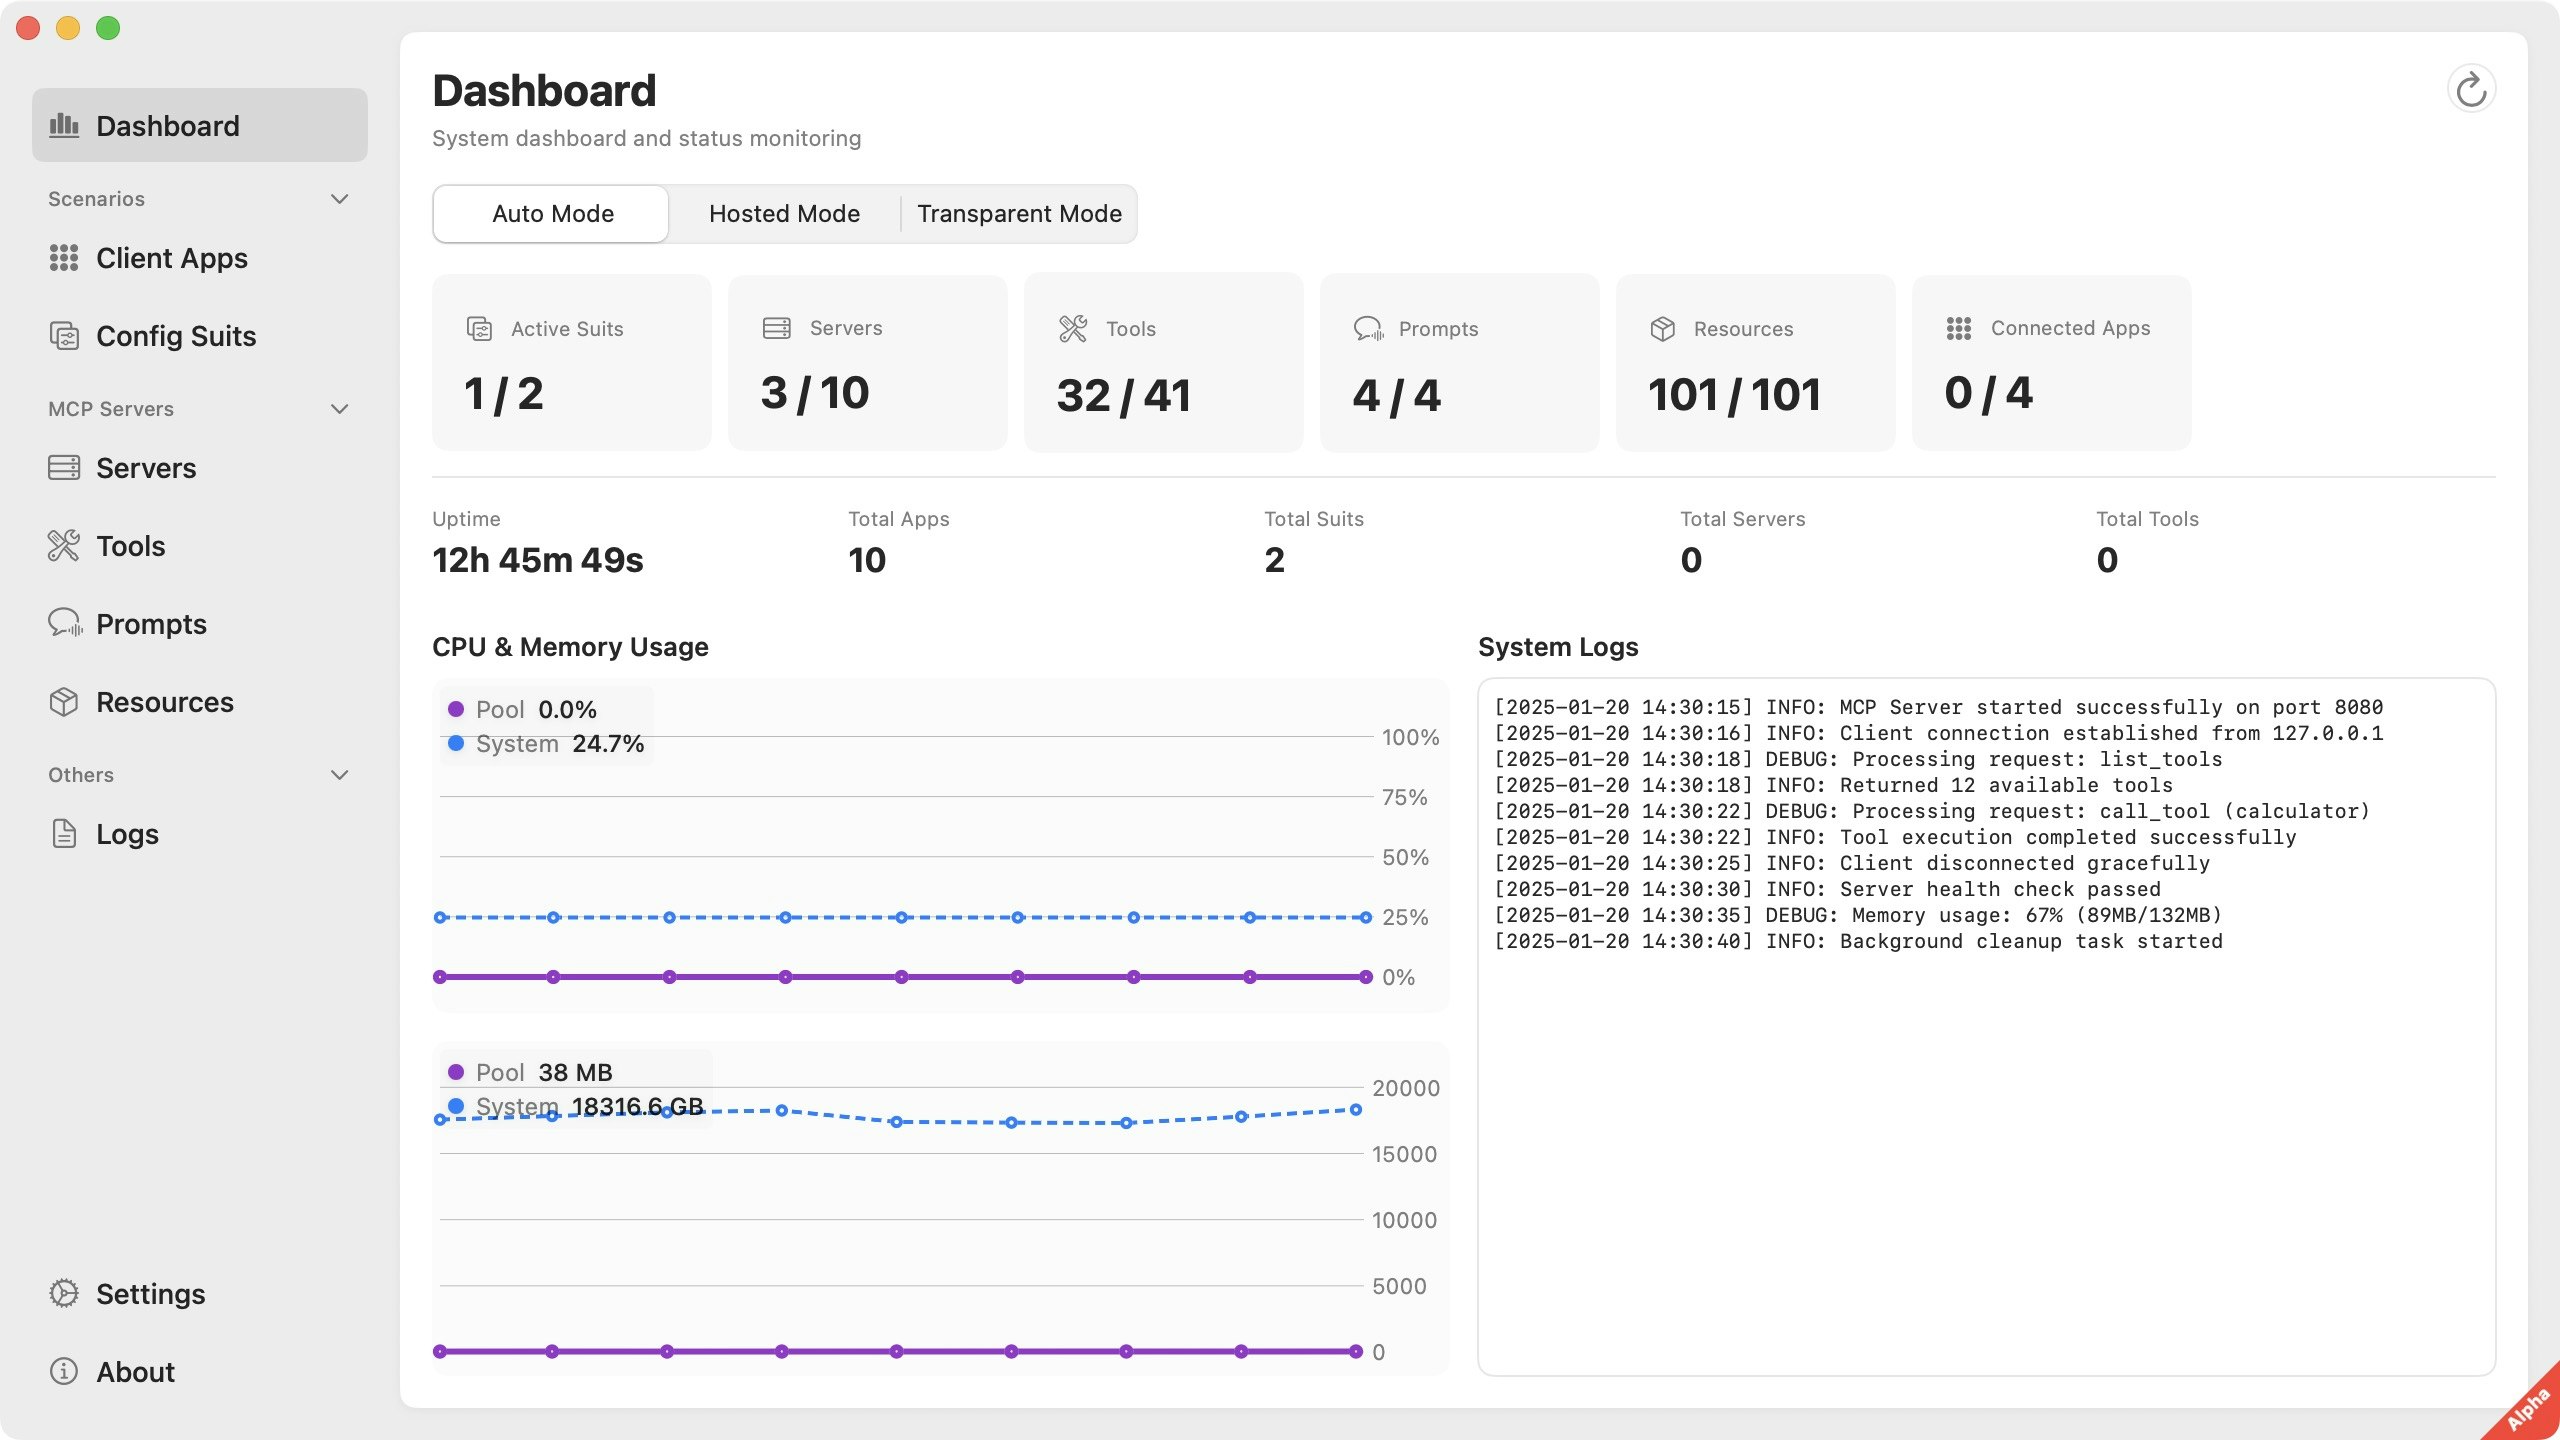Switch to Transparent Mode

(1019, 213)
